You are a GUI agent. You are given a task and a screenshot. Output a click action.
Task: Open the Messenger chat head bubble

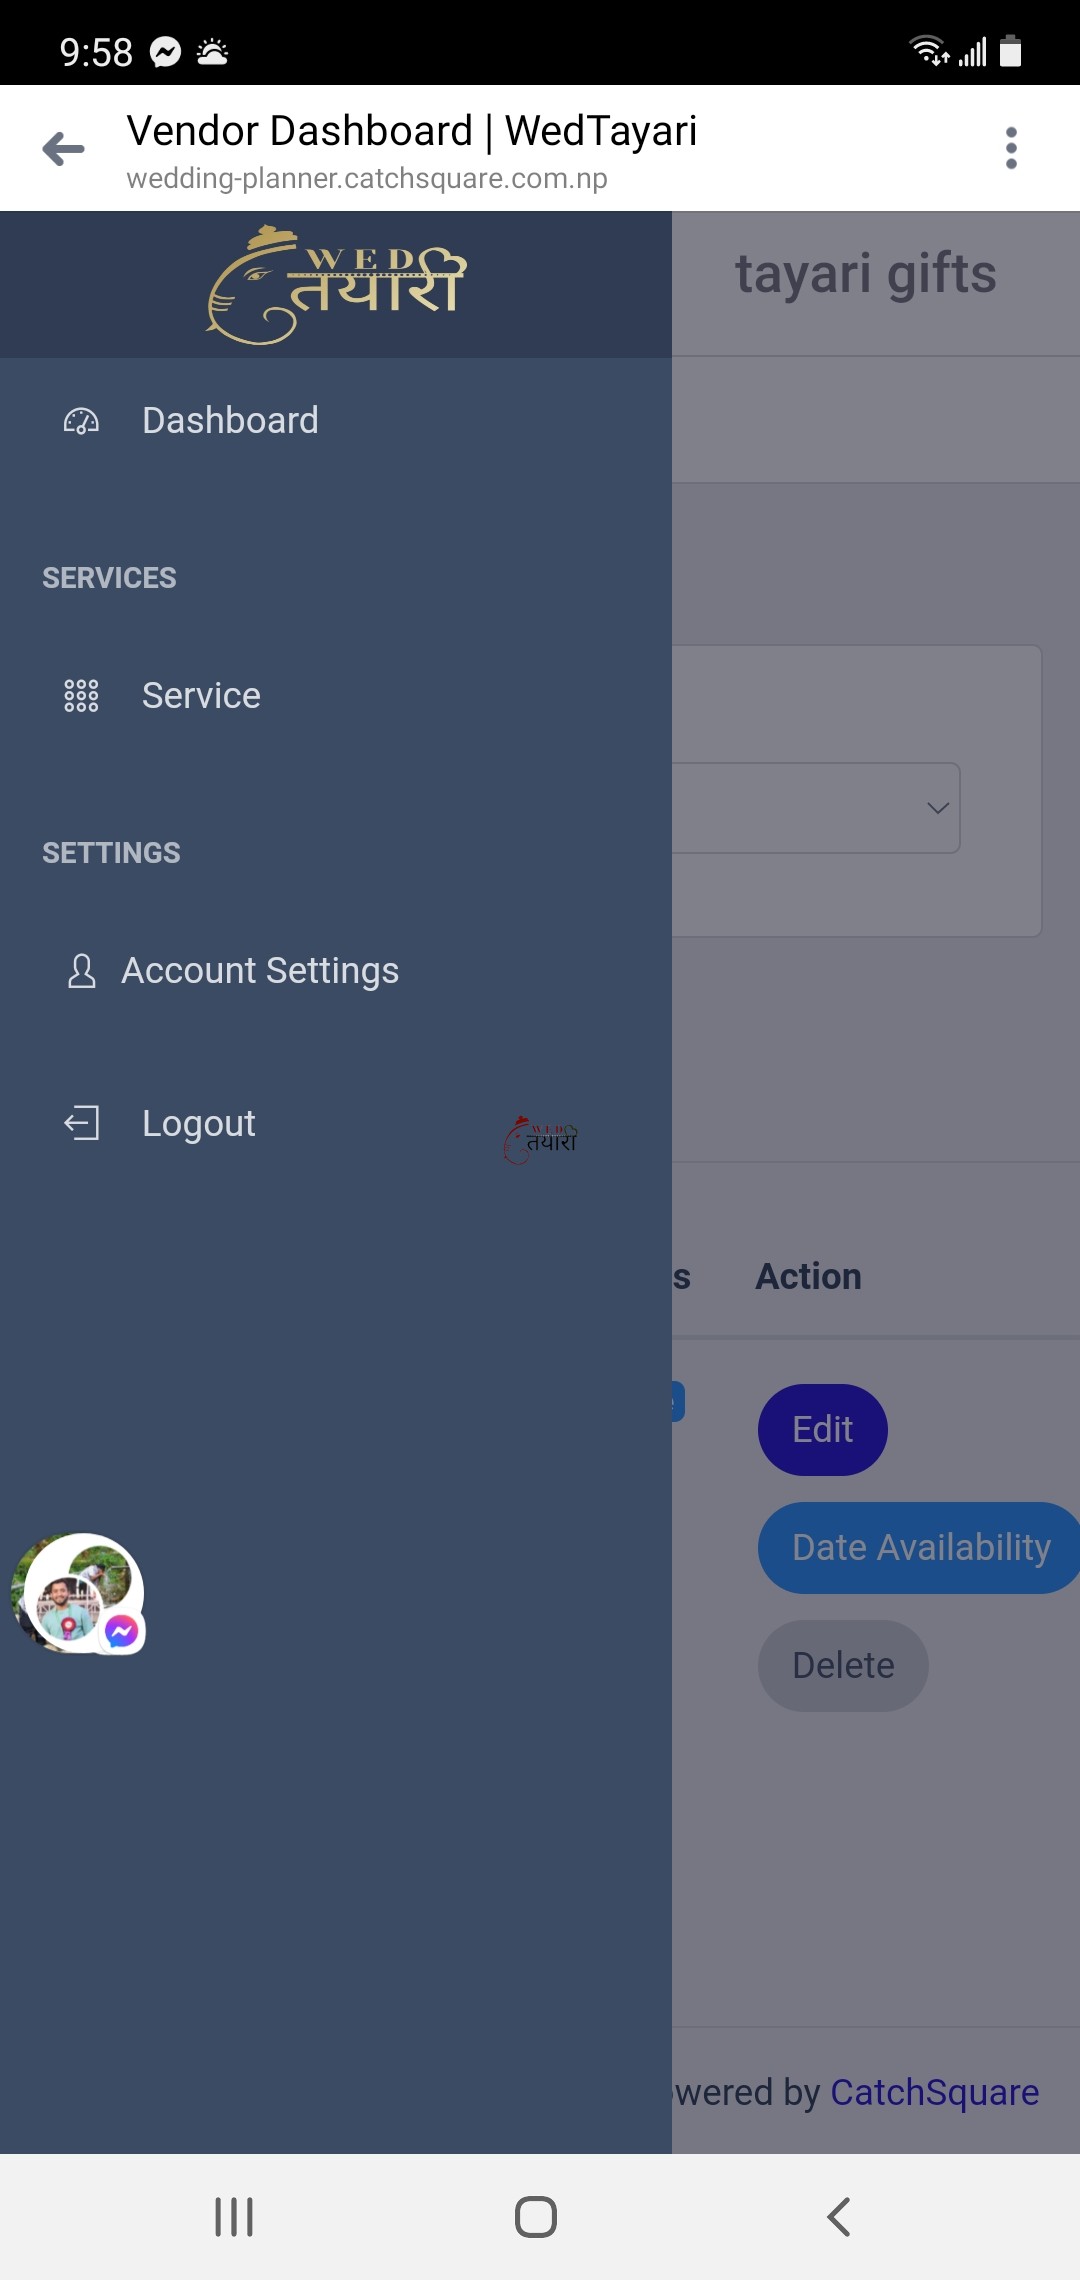click(x=78, y=1593)
